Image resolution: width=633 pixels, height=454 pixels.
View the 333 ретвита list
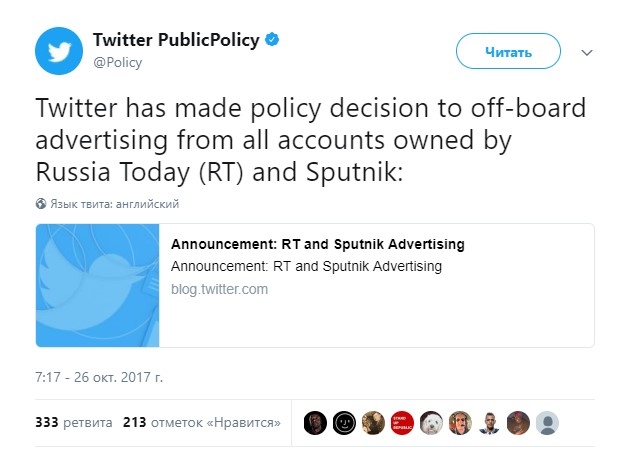coord(72,422)
